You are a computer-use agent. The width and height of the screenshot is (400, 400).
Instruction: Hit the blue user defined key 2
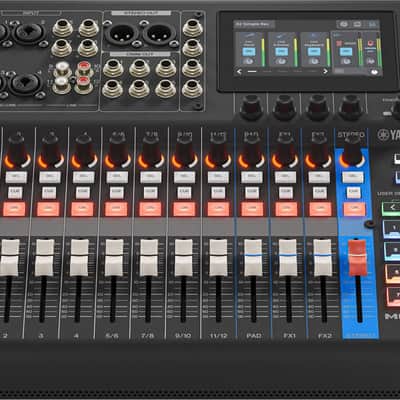click(393, 251)
